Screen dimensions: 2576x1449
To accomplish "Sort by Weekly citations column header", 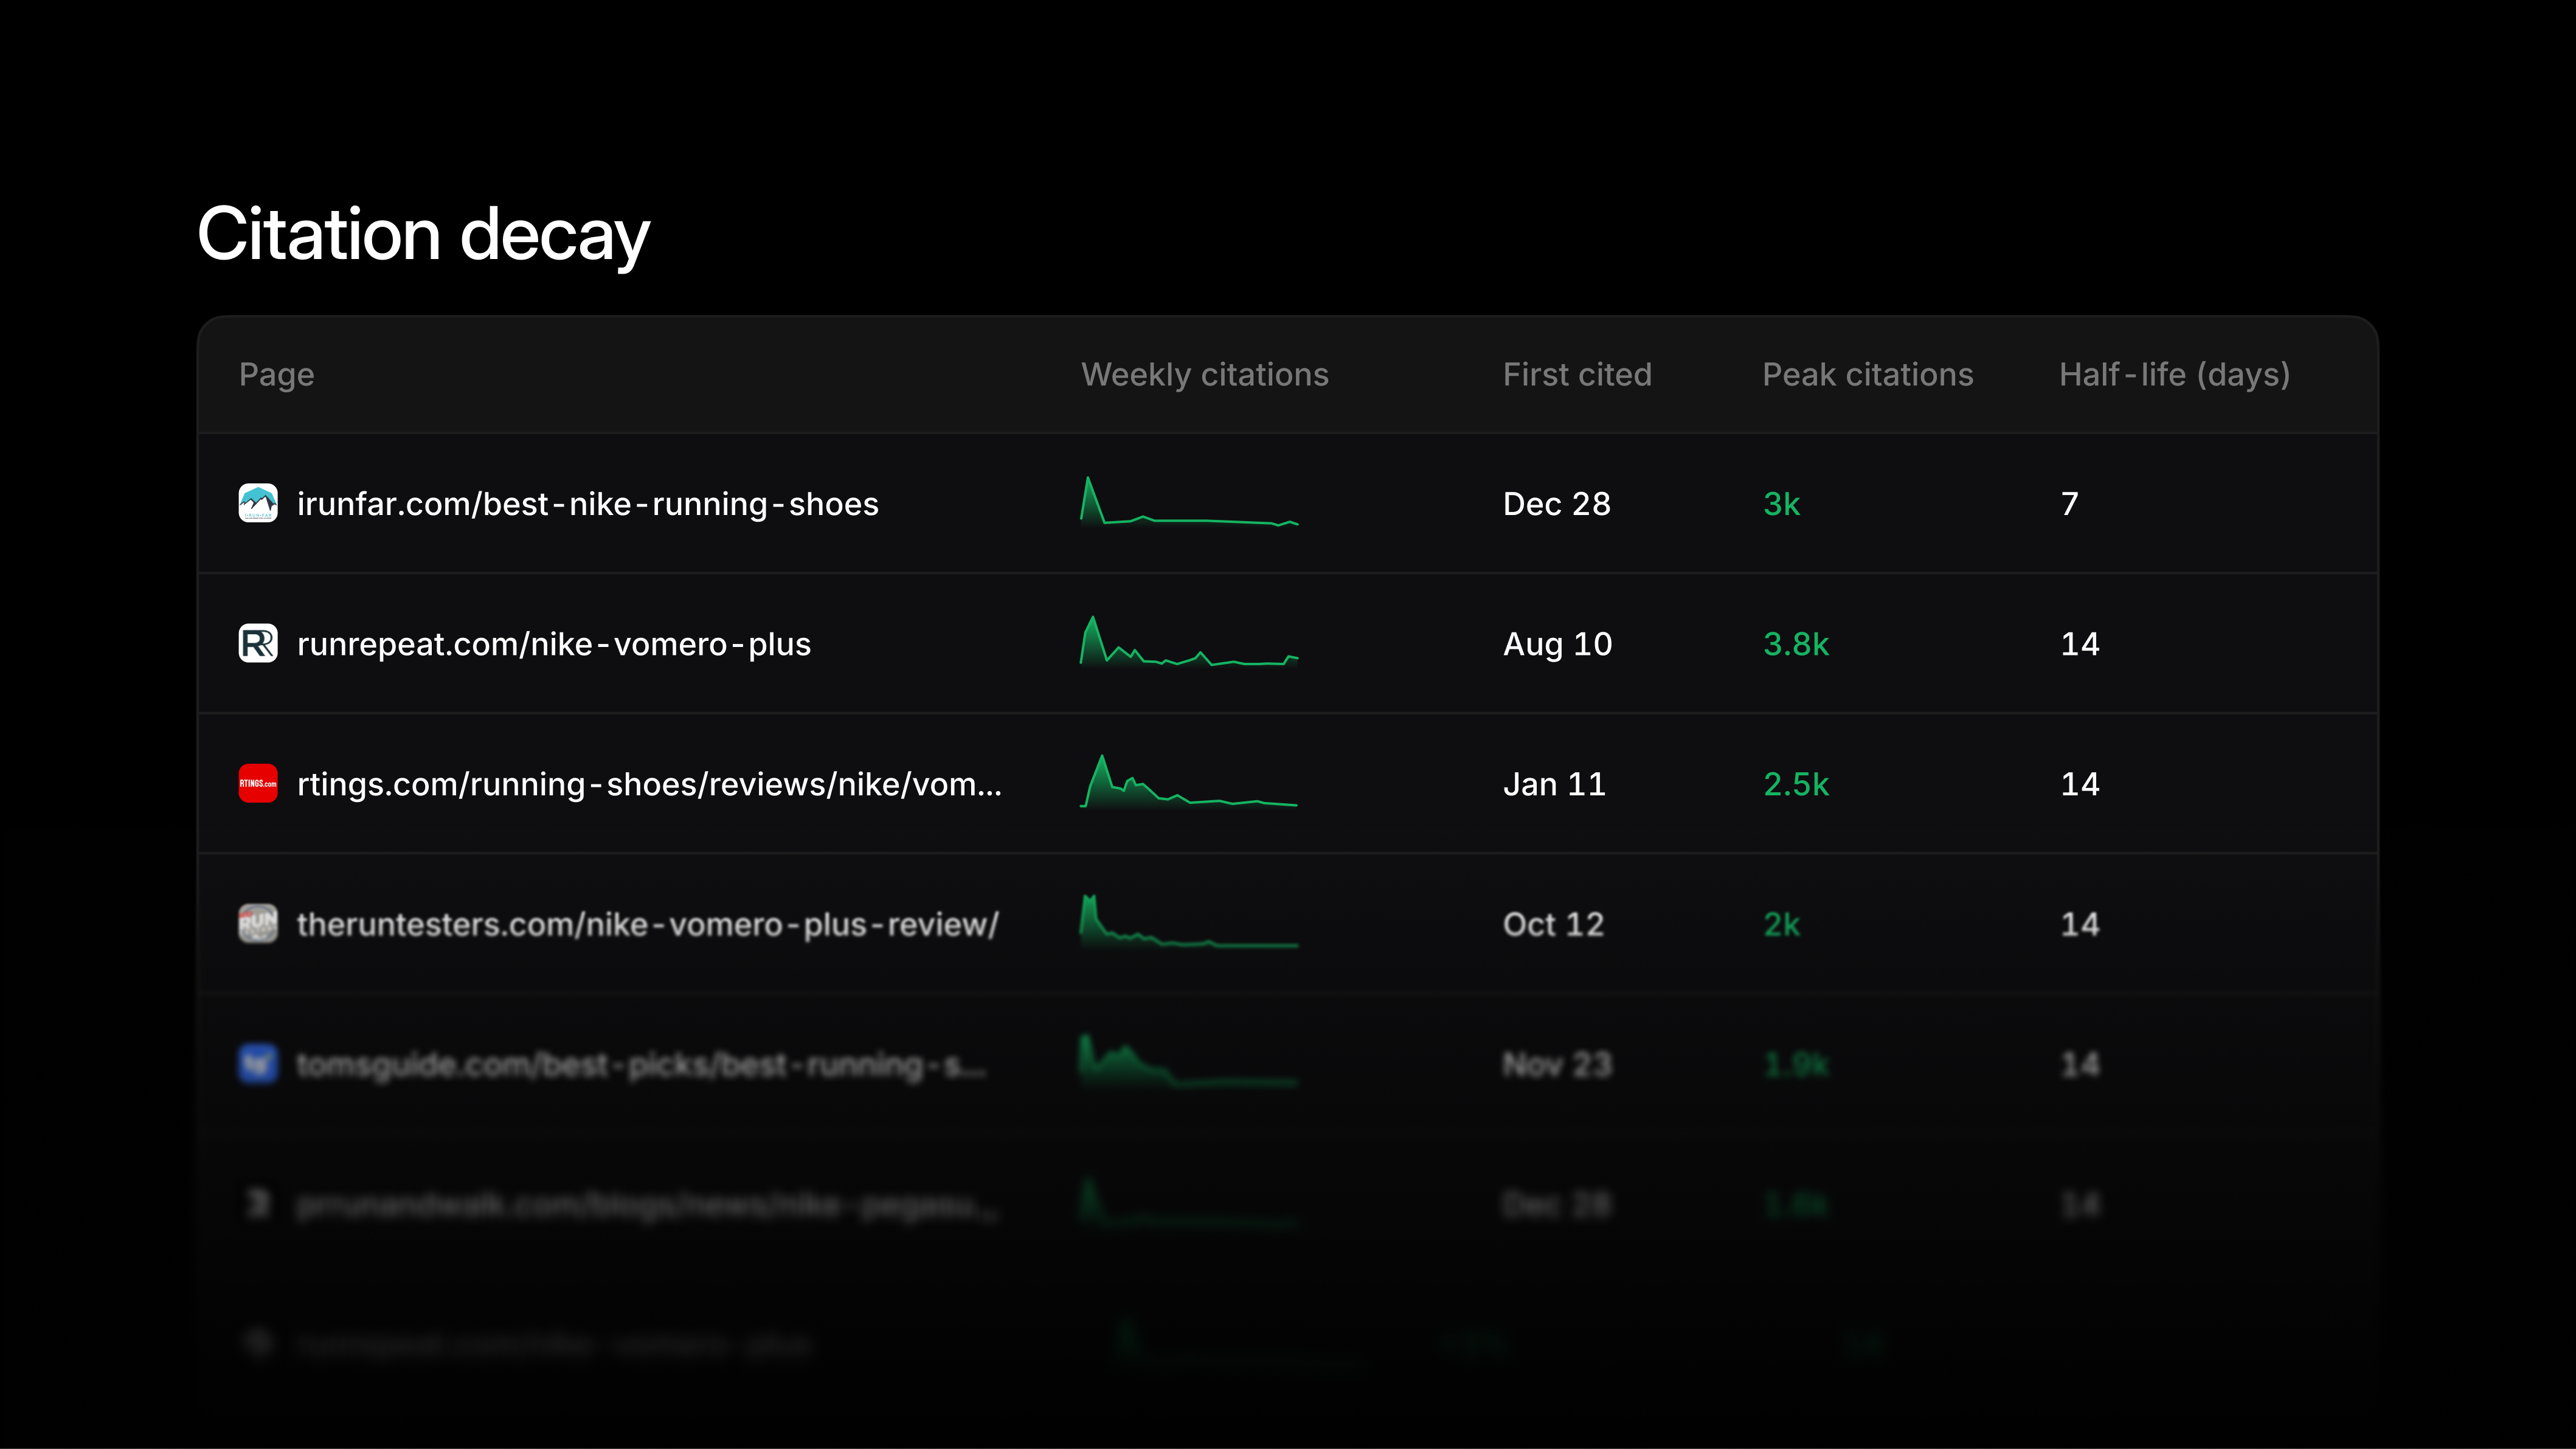I will click(x=1205, y=374).
